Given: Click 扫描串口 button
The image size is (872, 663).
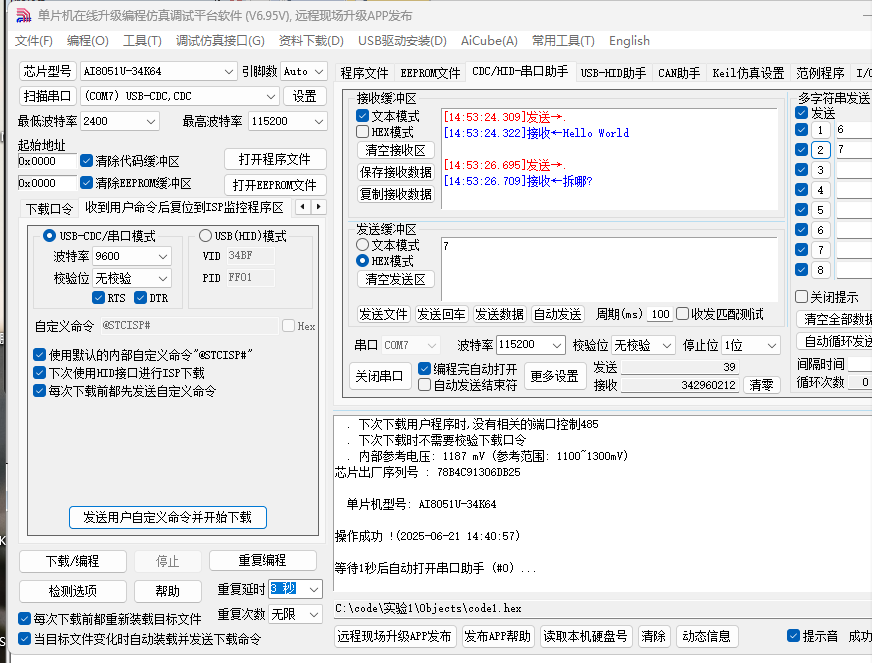Looking at the screenshot, I should (x=47, y=96).
